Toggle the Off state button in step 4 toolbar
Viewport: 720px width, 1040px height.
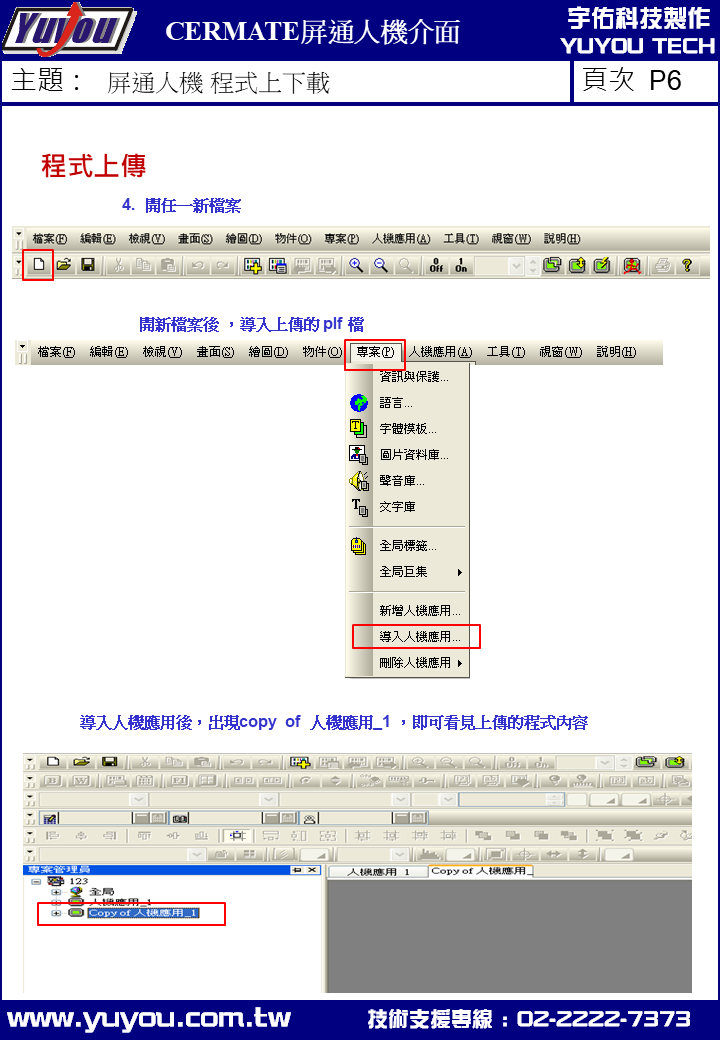pyautogui.click(x=436, y=265)
